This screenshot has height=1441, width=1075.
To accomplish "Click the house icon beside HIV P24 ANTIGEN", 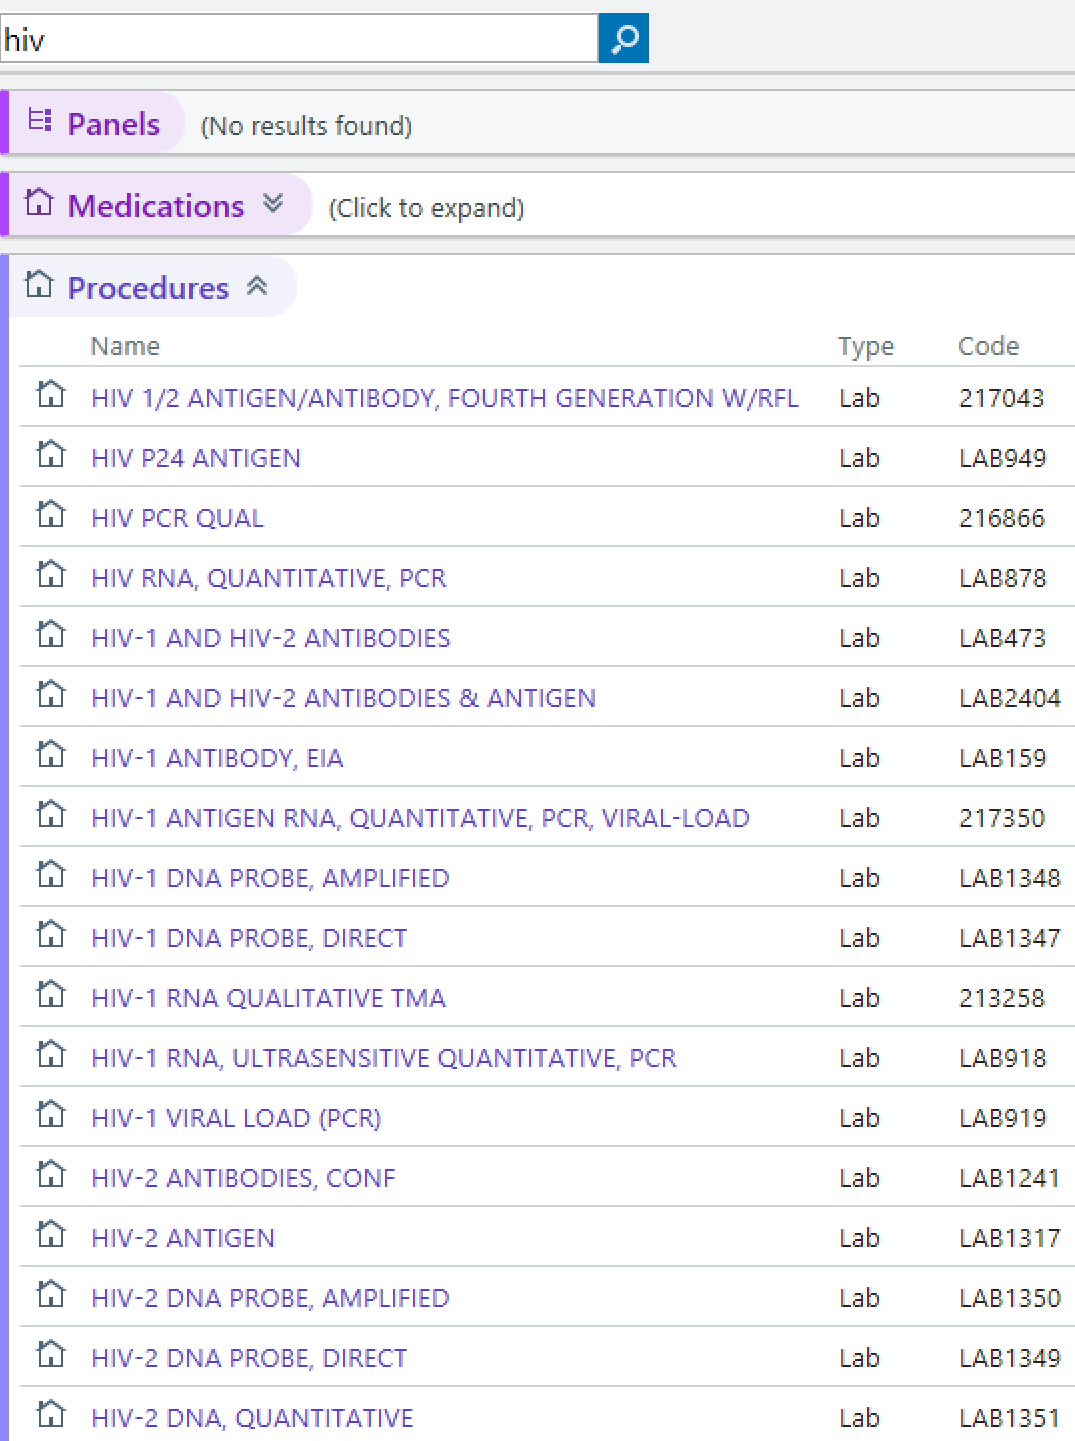I will [51, 455].
